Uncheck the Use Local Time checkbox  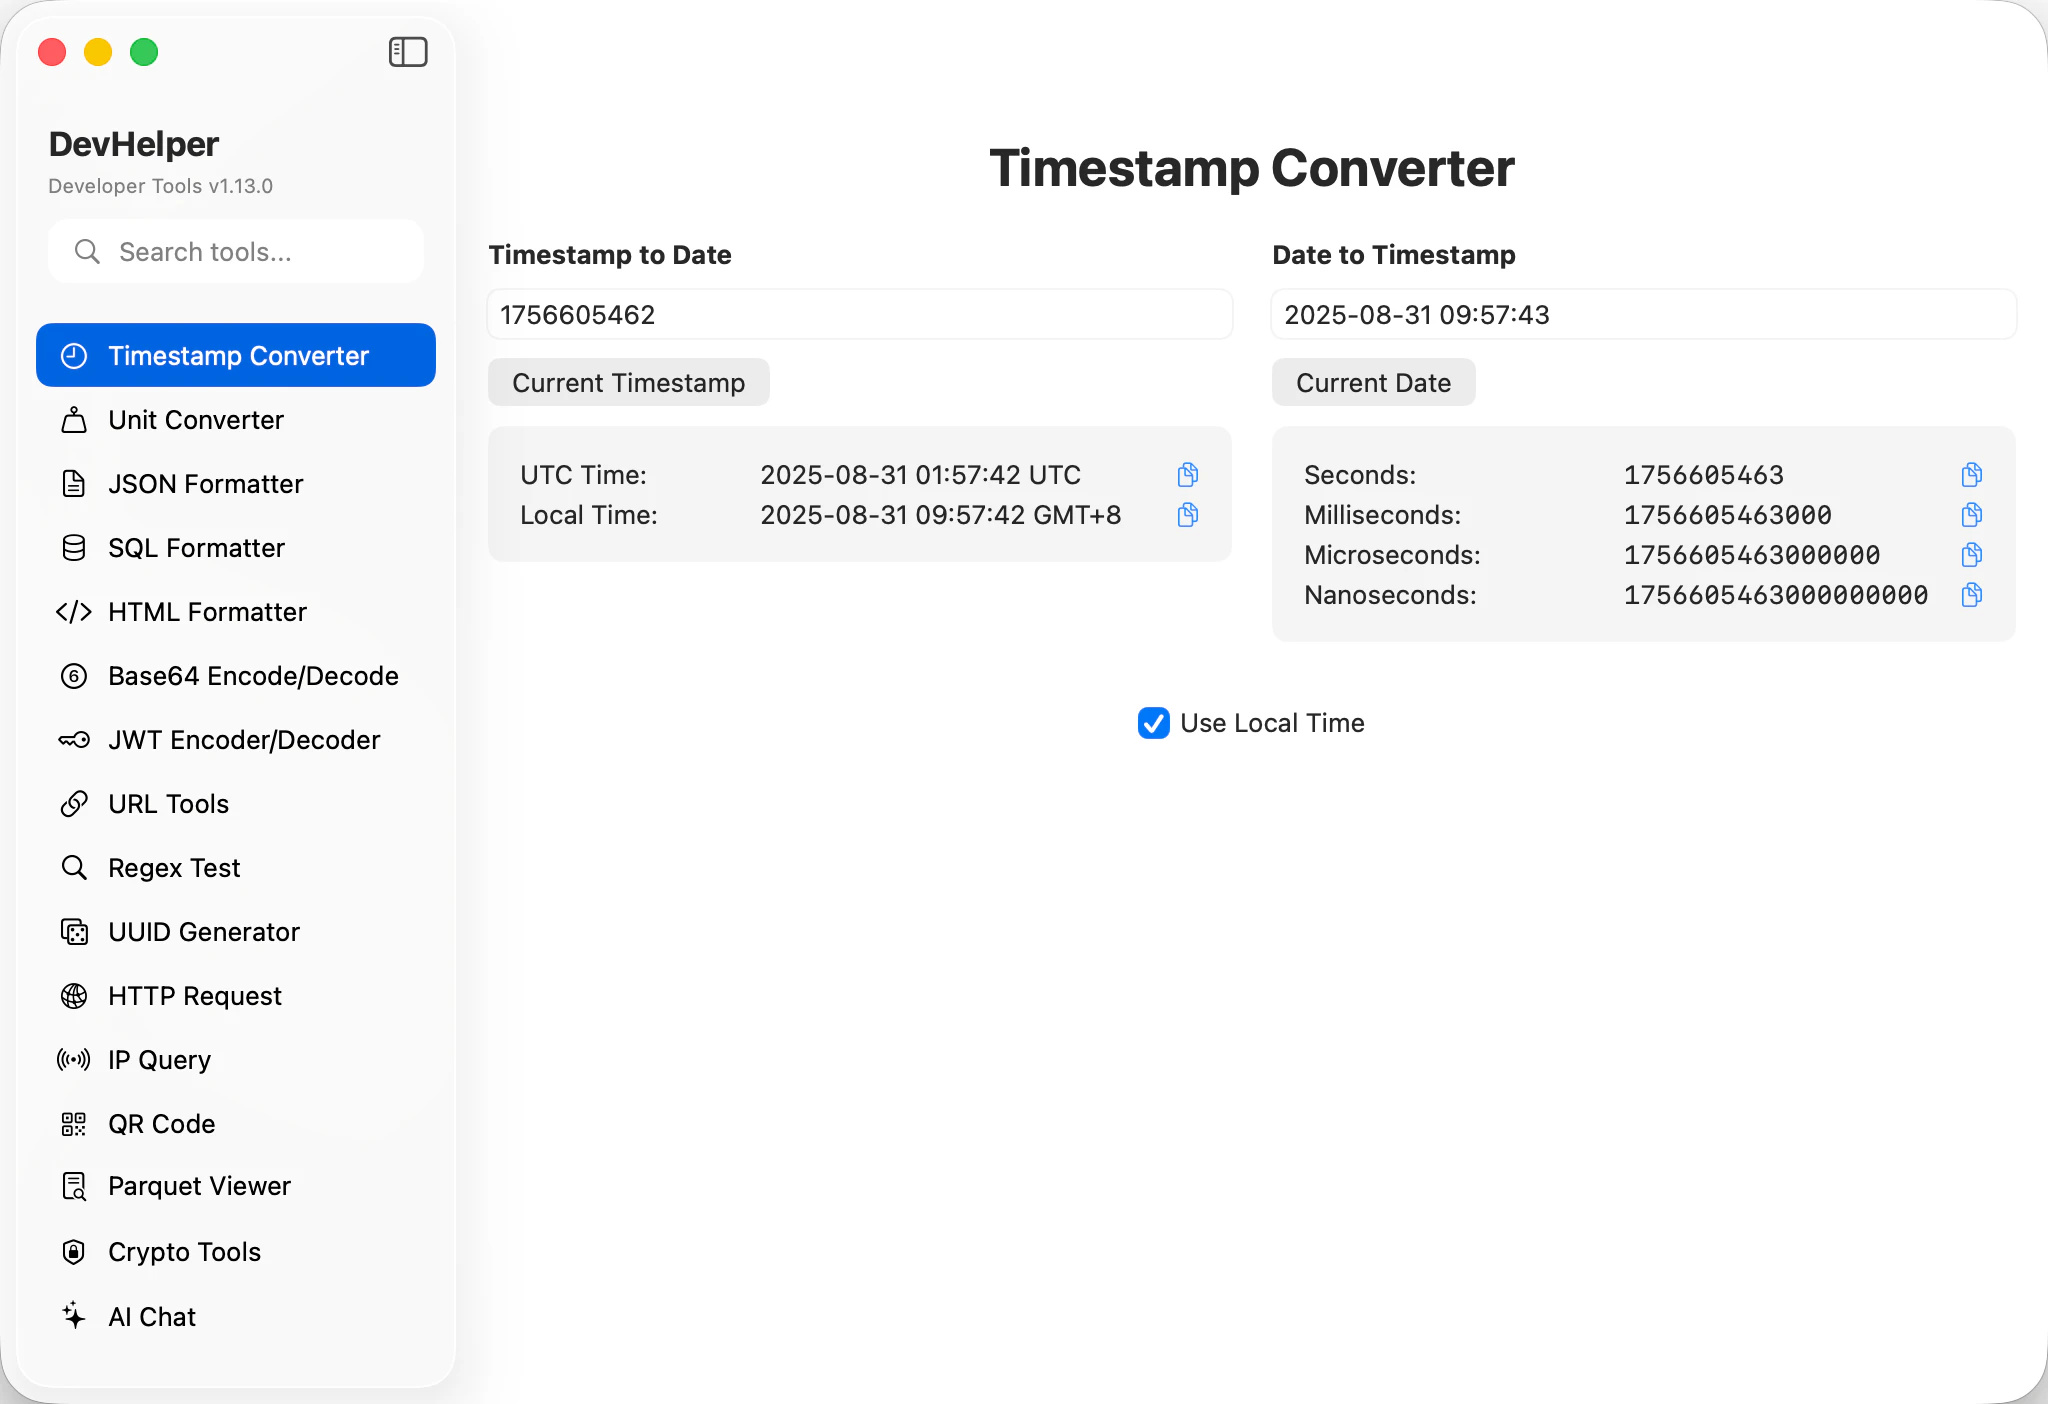(1153, 723)
